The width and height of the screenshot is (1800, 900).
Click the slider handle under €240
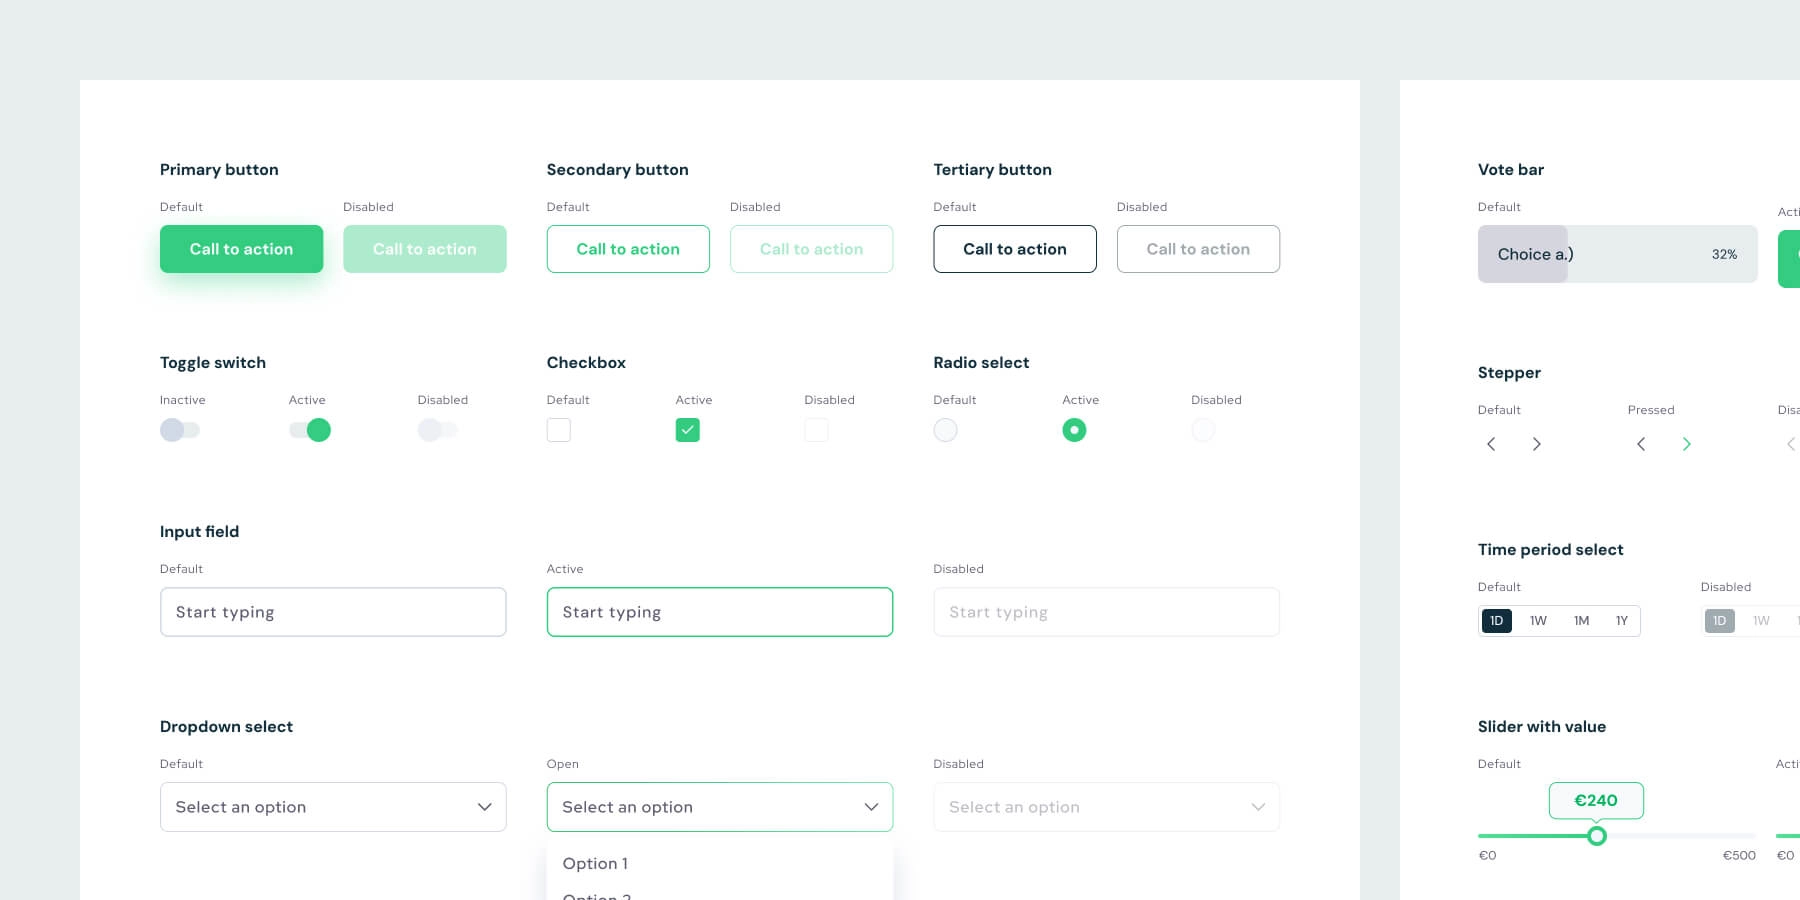[x=1597, y=836]
